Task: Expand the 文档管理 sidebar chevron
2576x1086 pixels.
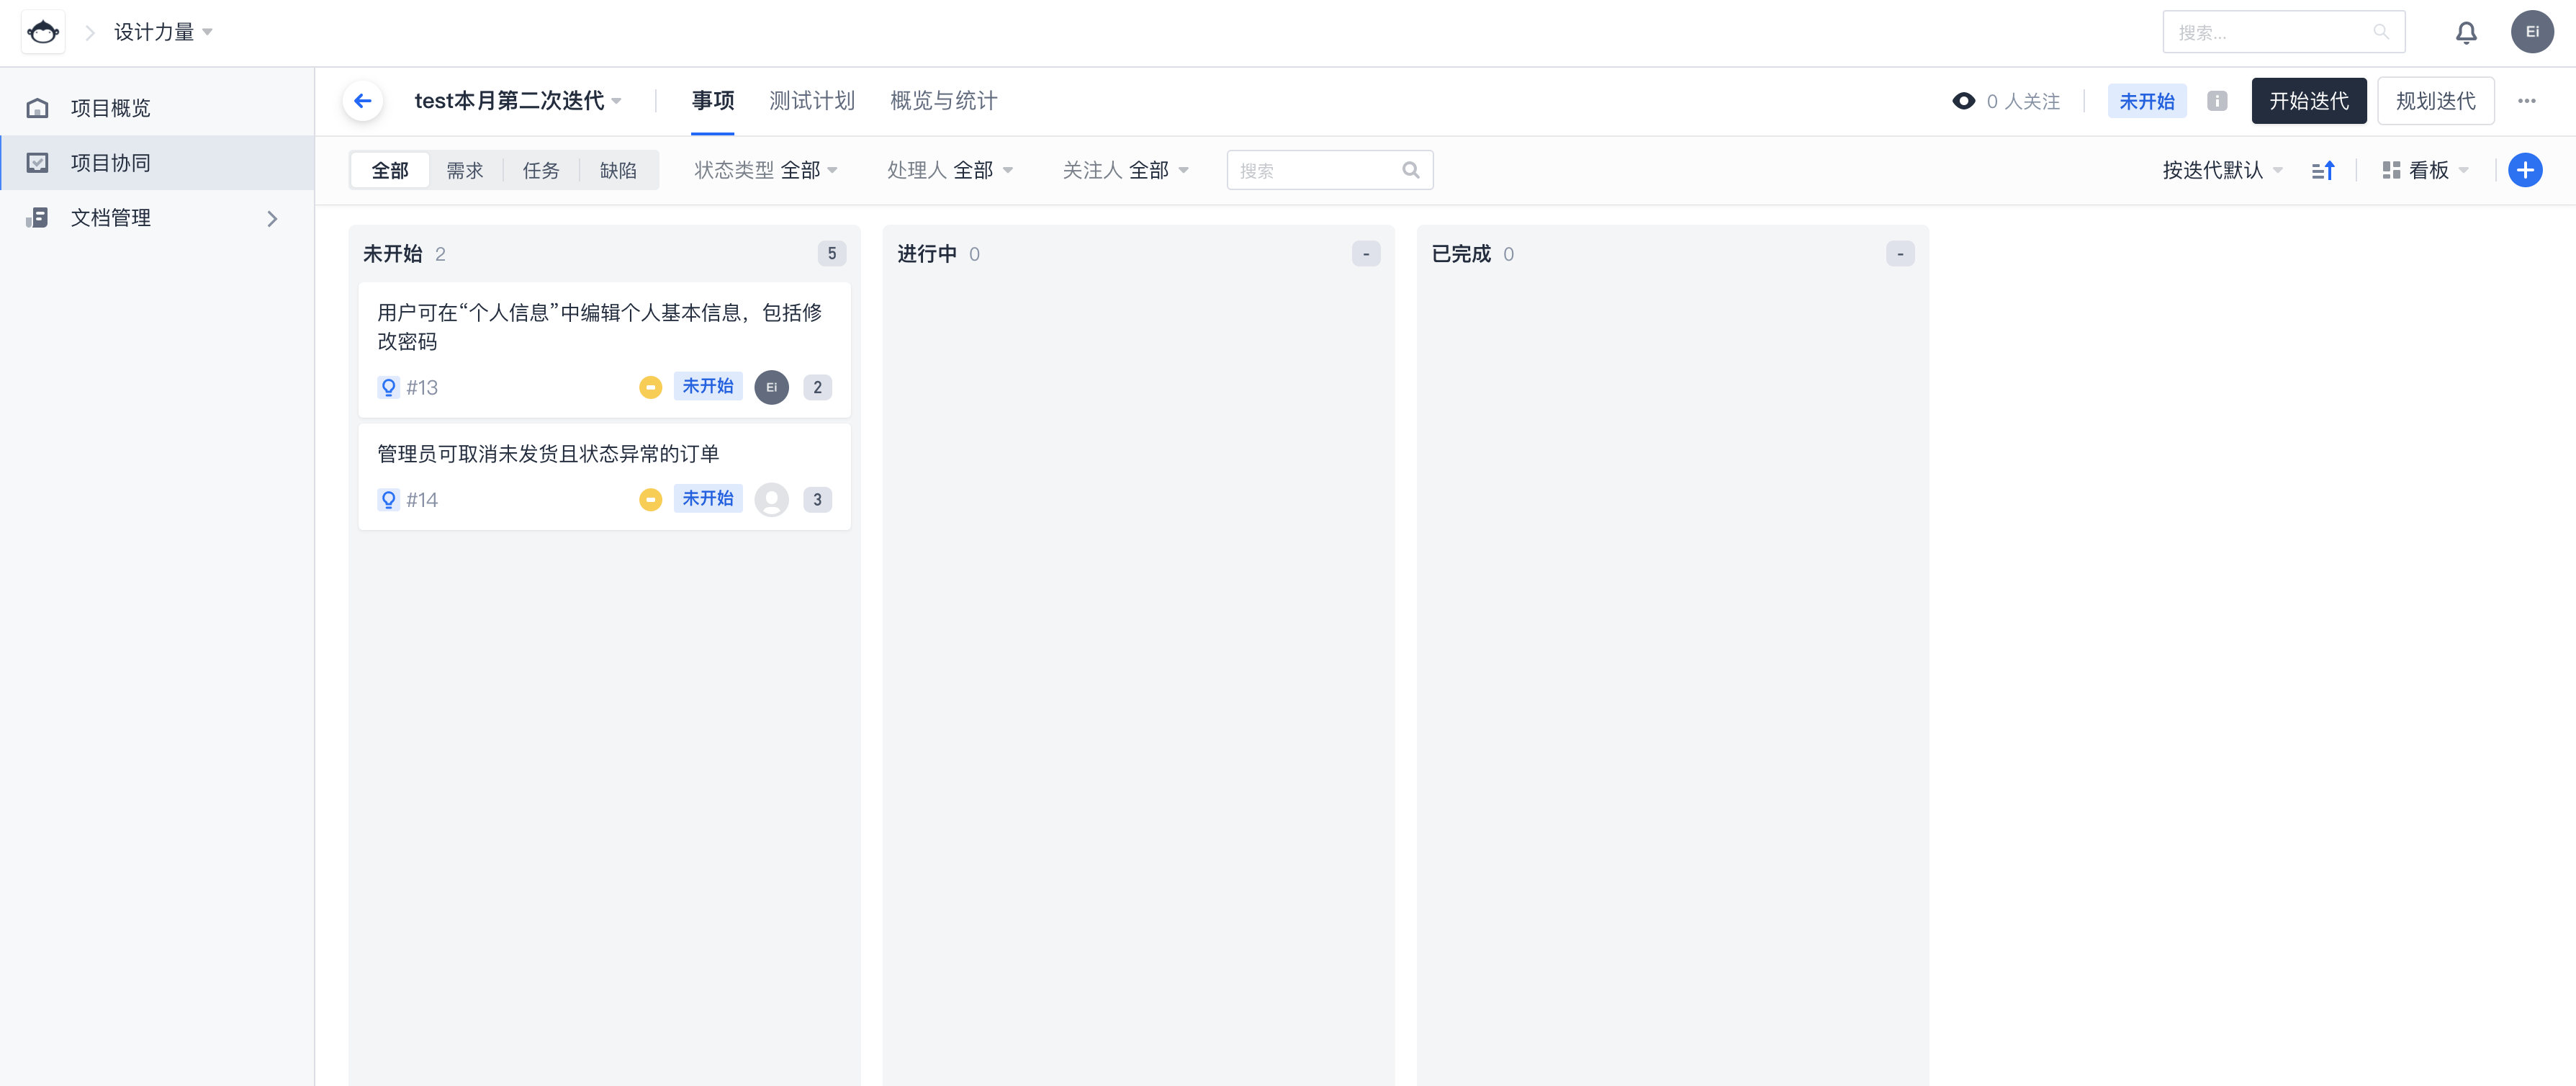Action: pyautogui.click(x=272, y=218)
